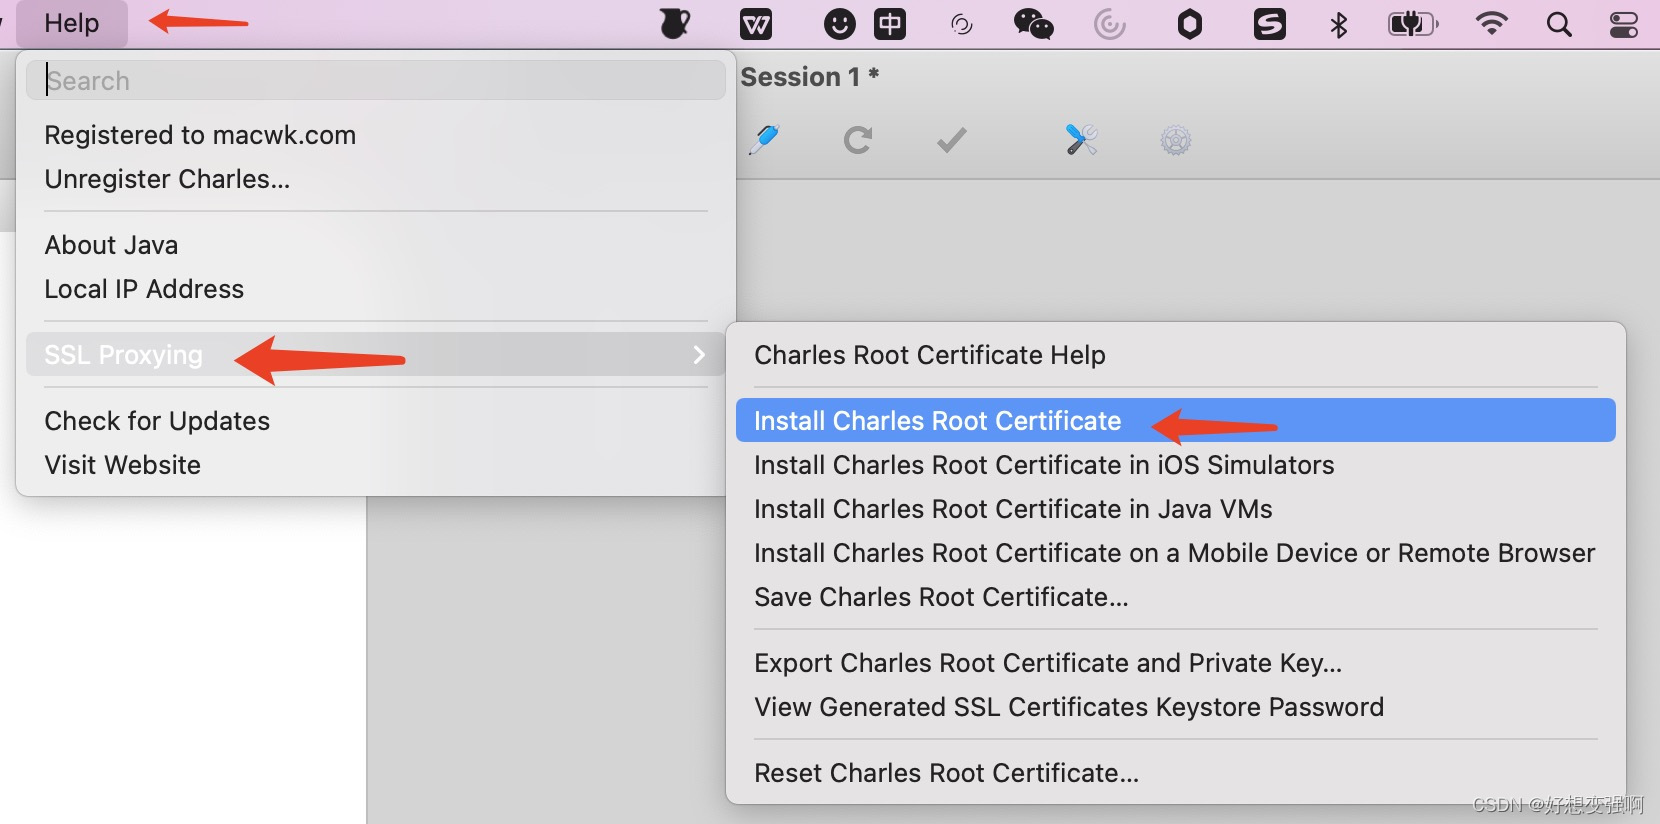This screenshot has width=1660, height=824.
Task: Open Spotlight search magnifier icon
Action: click(1559, 24)
